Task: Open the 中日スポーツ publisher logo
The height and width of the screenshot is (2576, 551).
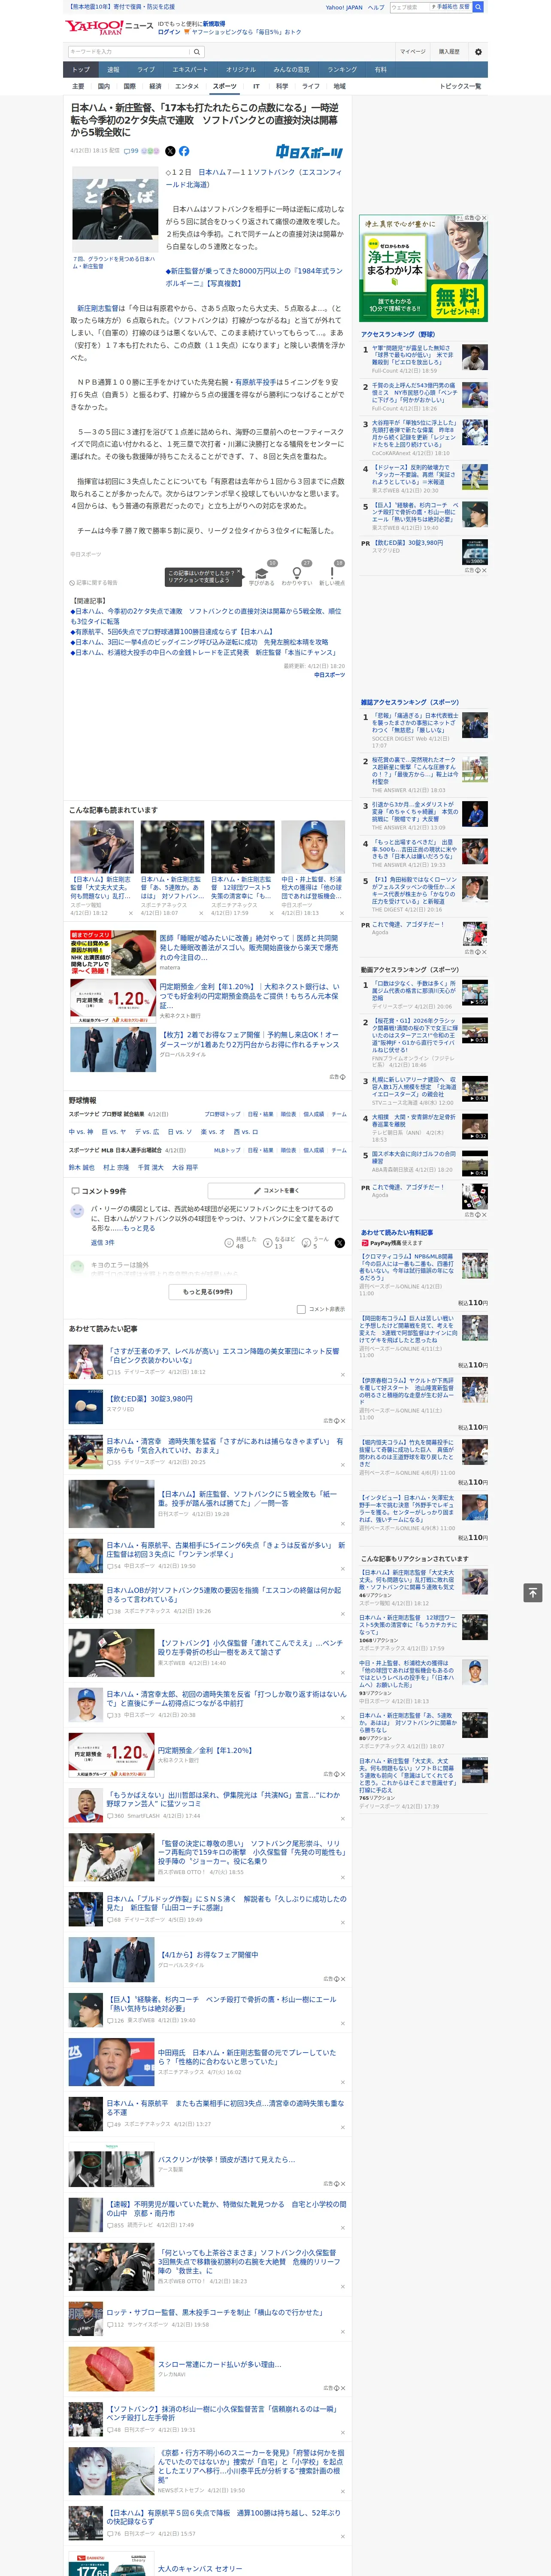Action: (309, 152)
